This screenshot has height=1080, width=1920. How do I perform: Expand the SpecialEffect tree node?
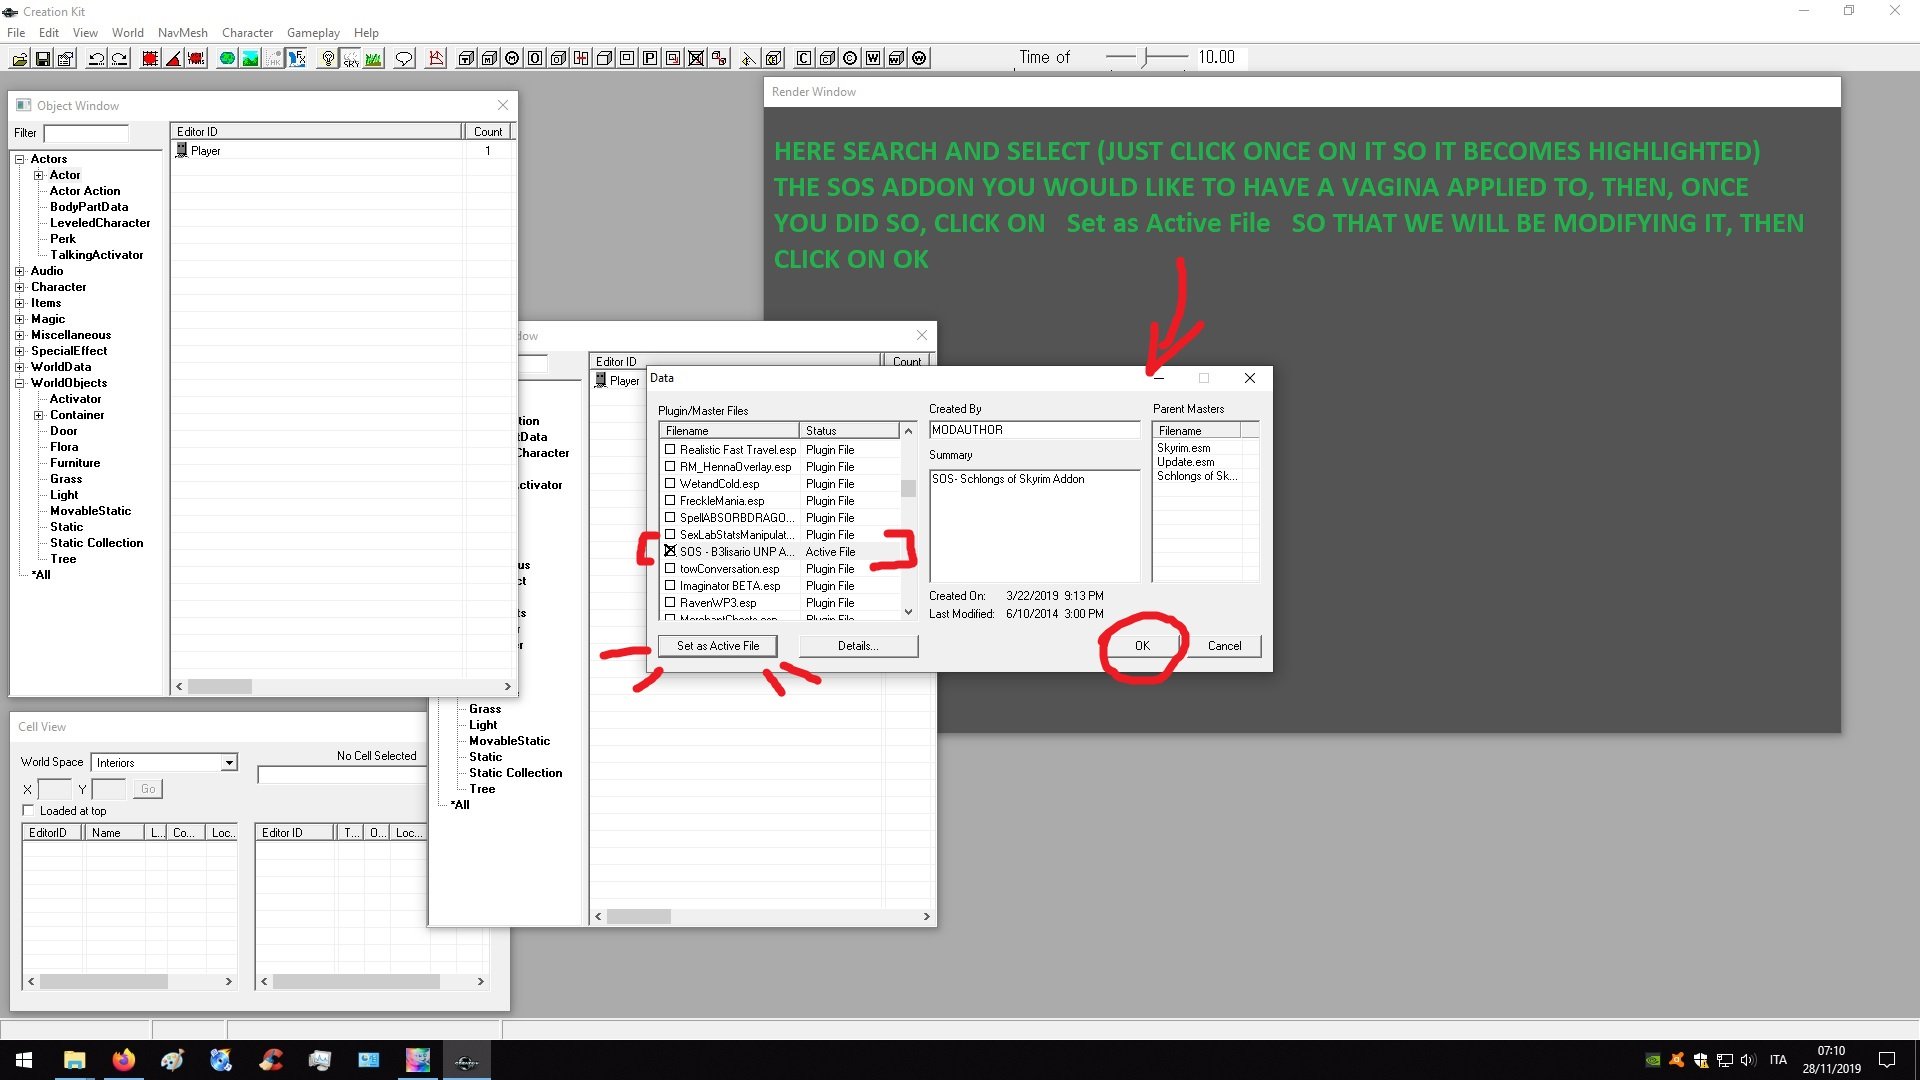pos(19,351)
